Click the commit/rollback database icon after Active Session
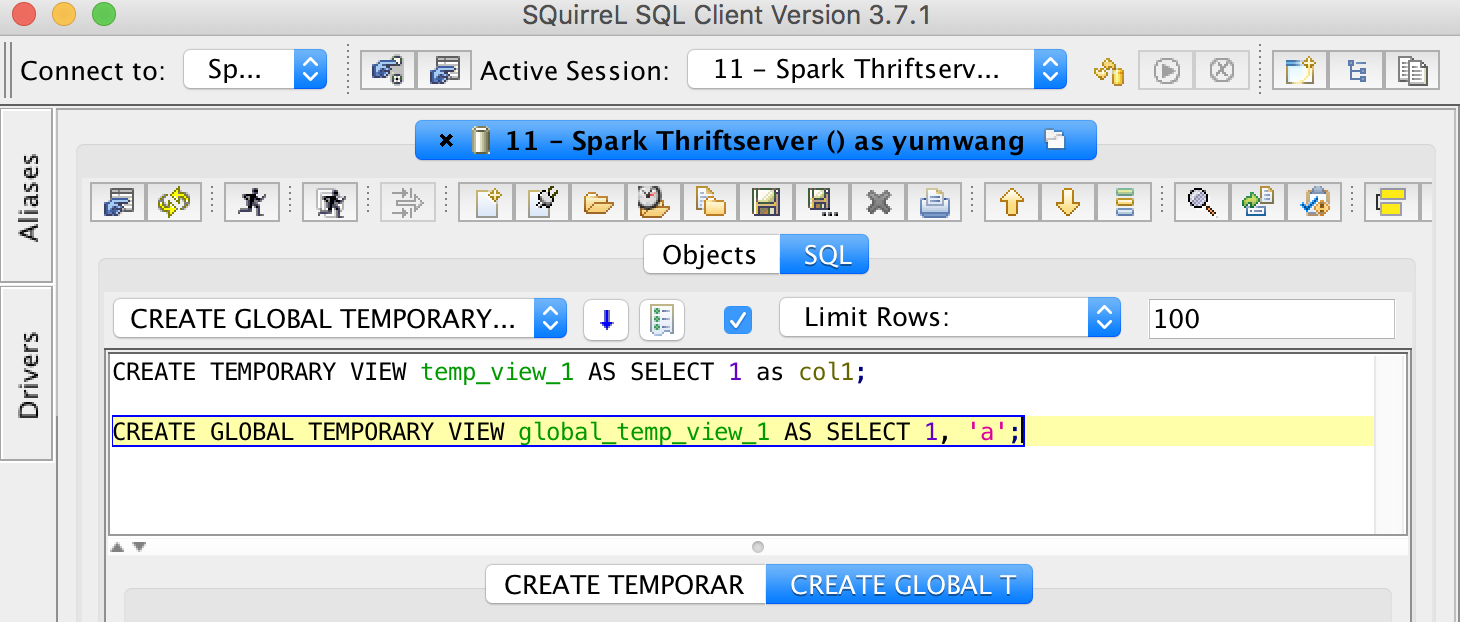1460x622 pixels. [1109, 71]
